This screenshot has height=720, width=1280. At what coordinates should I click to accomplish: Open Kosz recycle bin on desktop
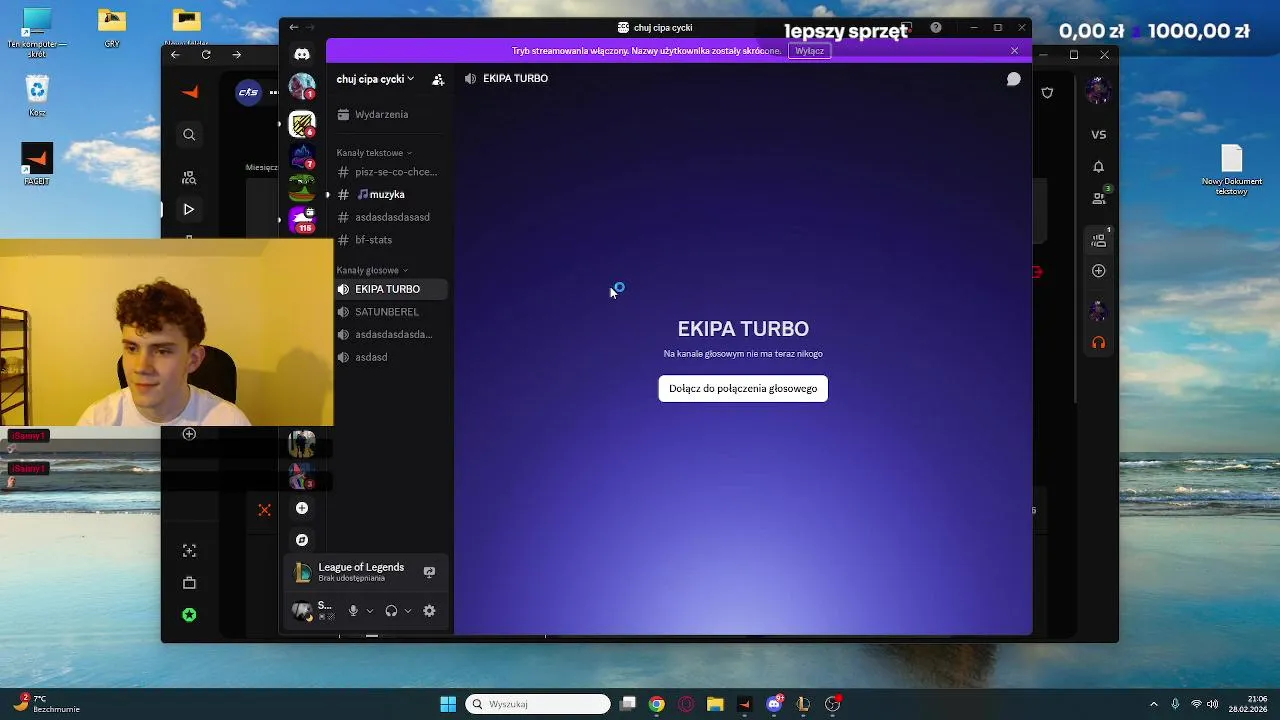pyautogui.click(x=37, y=96)
